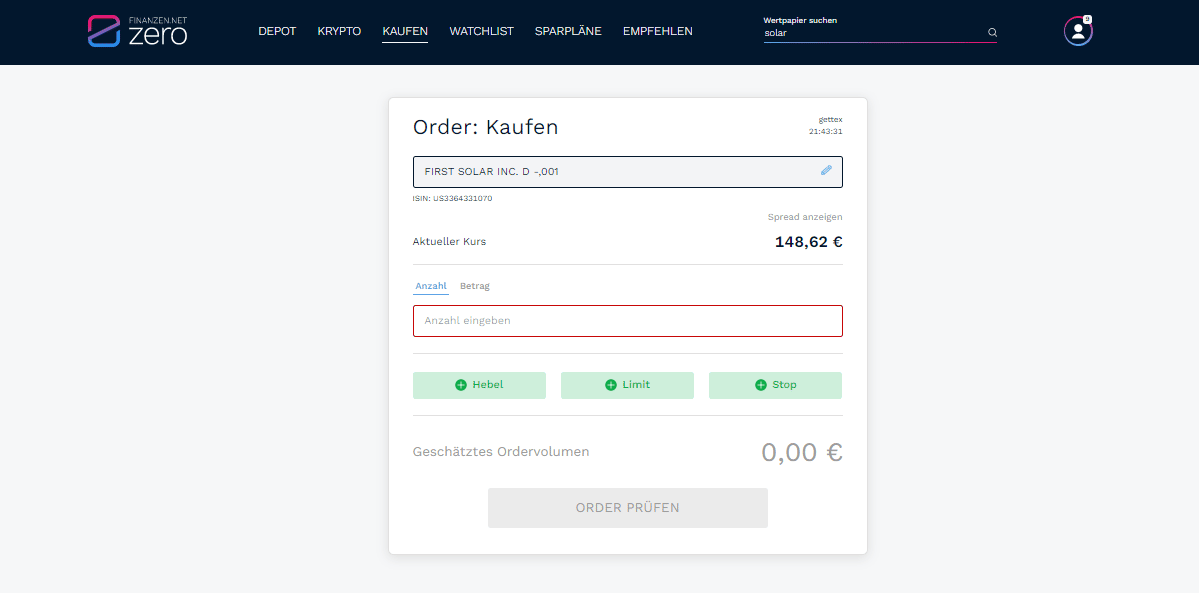Open the user profile avatar icon
This screenshot has height=593, width=1199.
[x=1077, y=32]
